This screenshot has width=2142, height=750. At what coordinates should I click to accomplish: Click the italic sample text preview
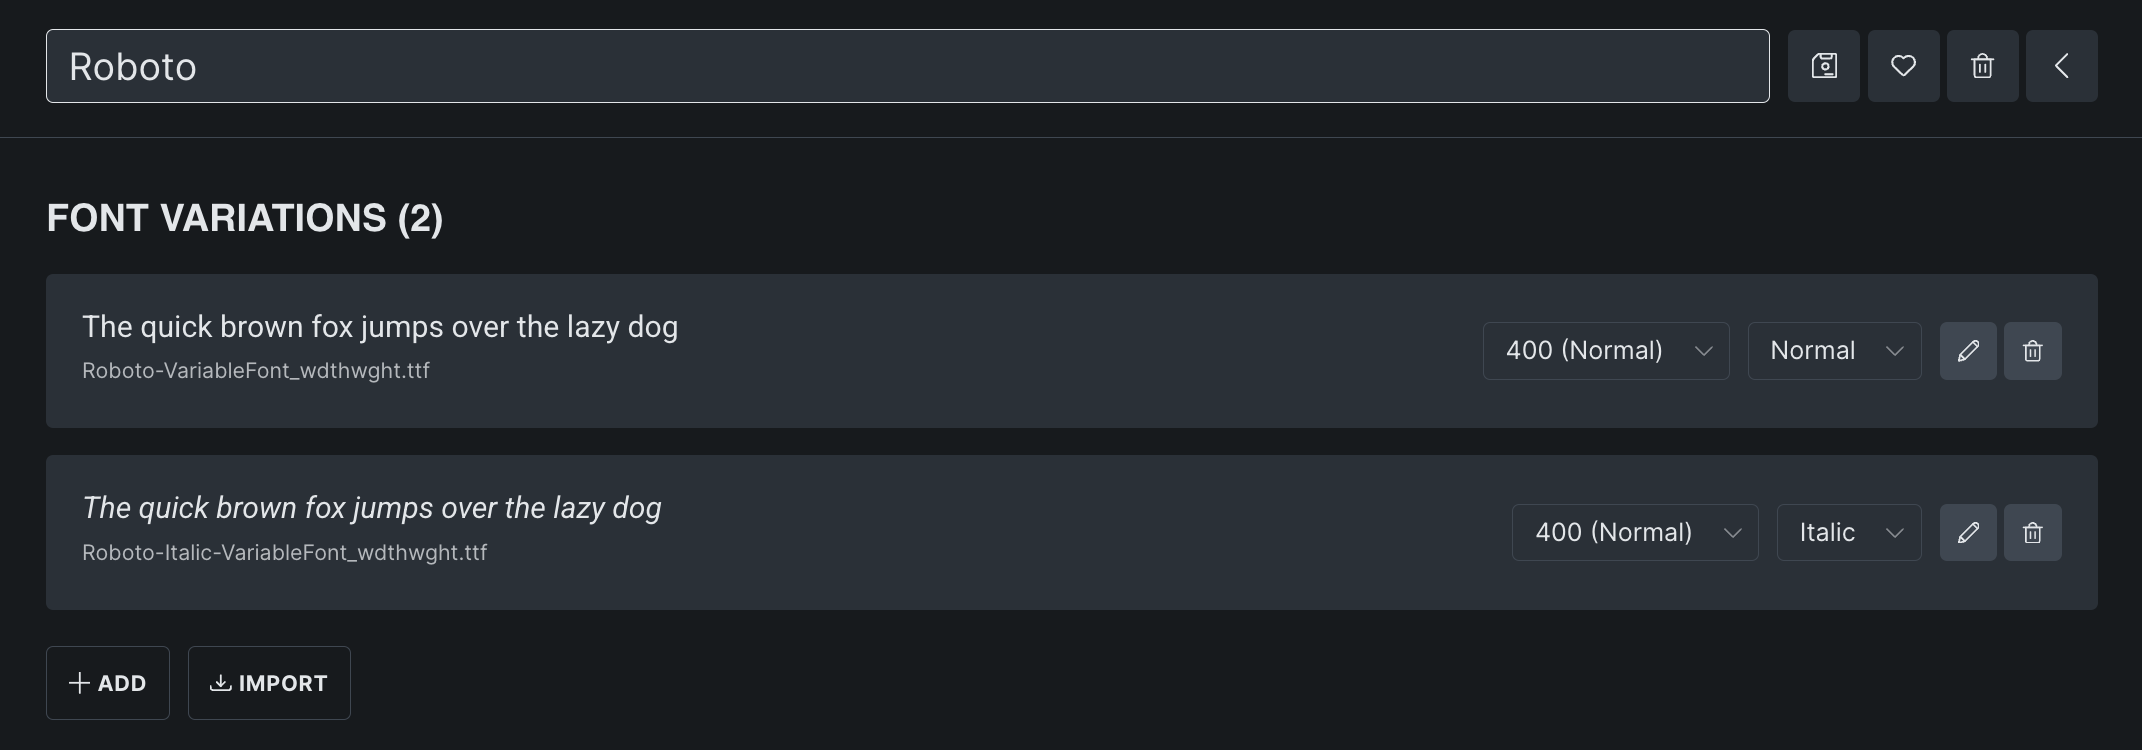click(x=372, y=508)
